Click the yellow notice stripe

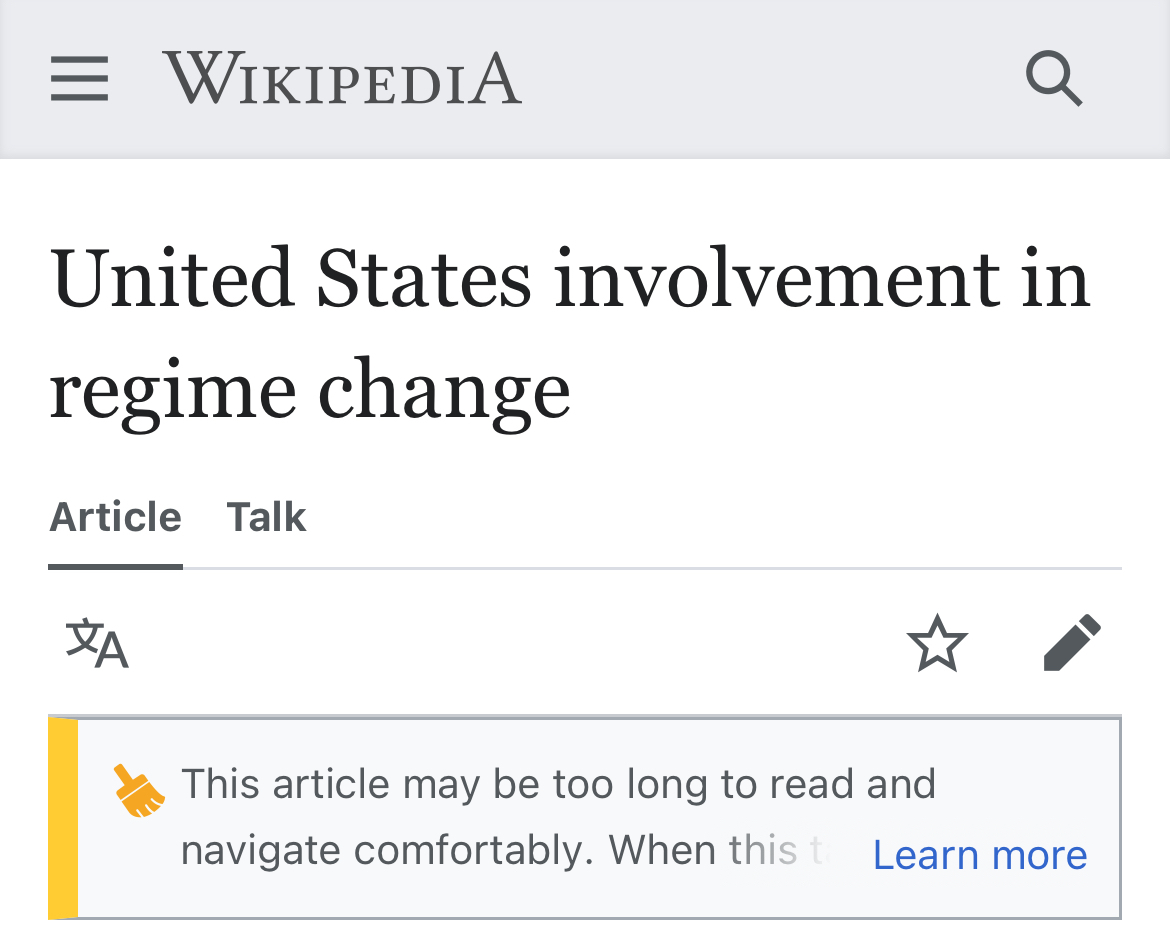[x=63, y=818]
